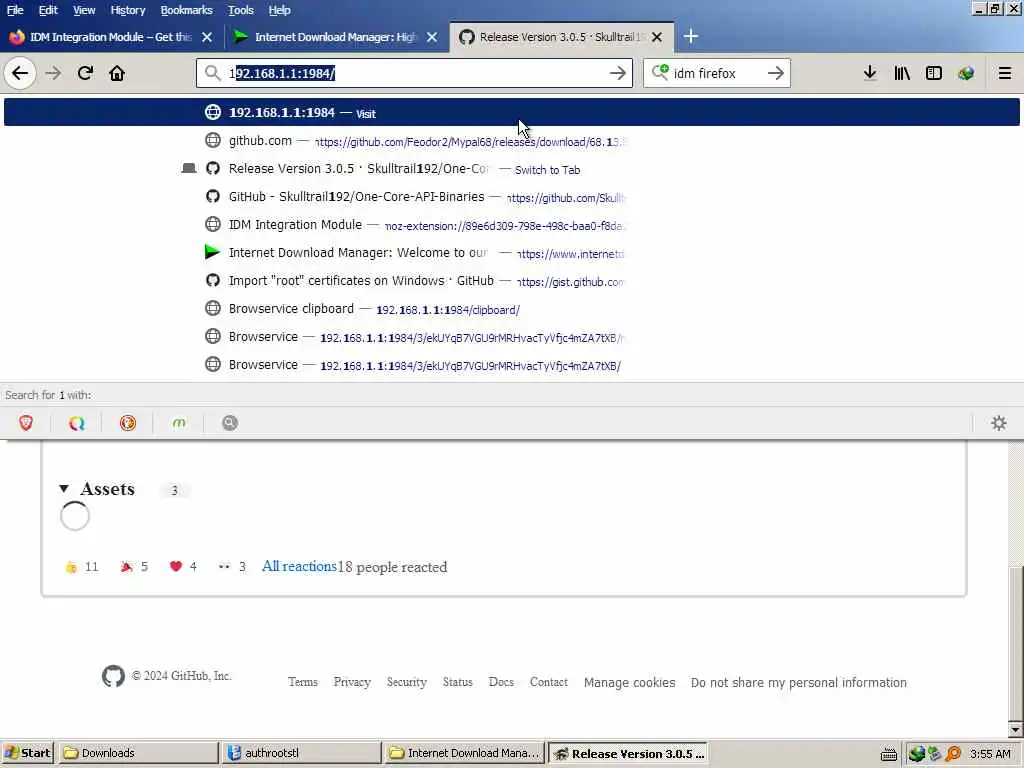Click the forward navigation arrow
Viewport: 1024px width, 768px height.
(53, 73)
